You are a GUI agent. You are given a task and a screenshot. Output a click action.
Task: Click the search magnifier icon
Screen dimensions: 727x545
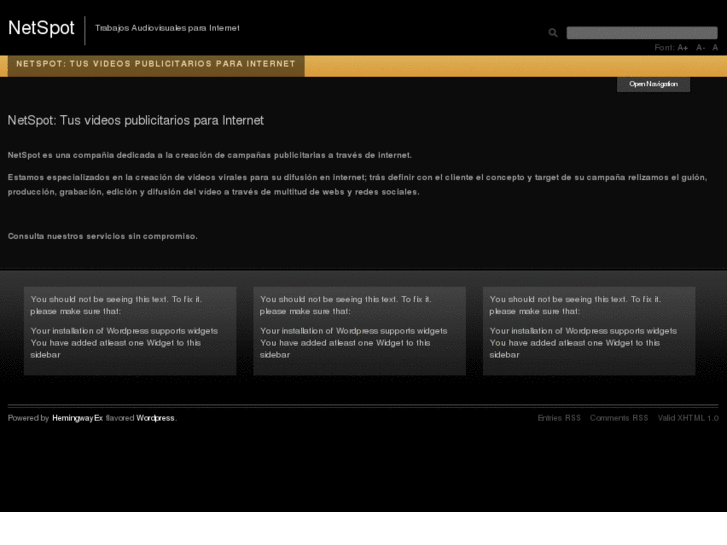pyautogui.click(x=553, y=32)
